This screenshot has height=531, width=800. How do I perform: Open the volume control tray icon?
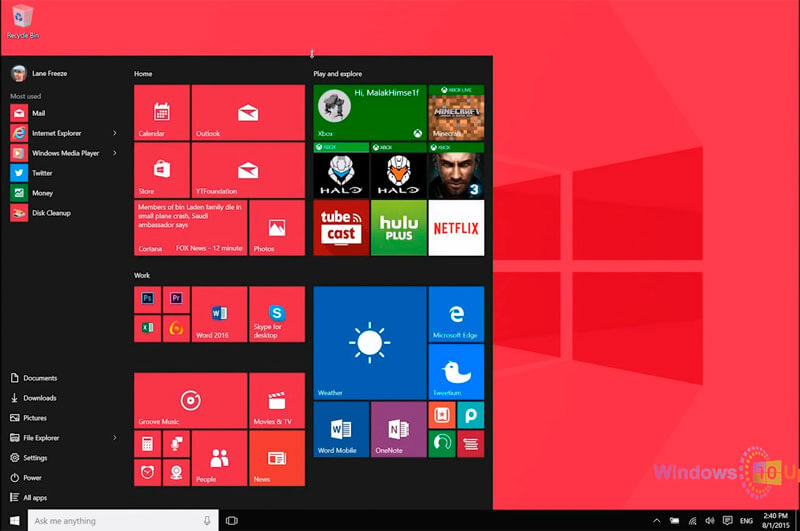pyautogui.click(x=710, y=521)
